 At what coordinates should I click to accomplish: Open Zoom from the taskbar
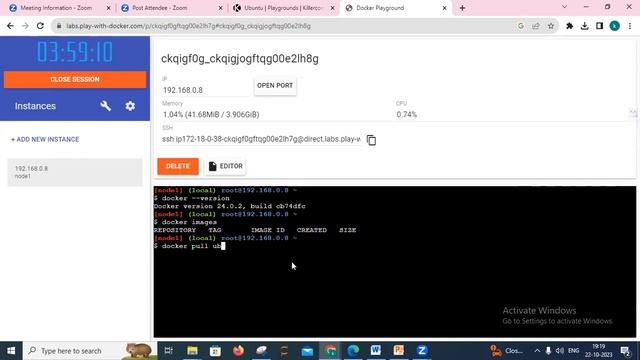[x=422, y=351]
